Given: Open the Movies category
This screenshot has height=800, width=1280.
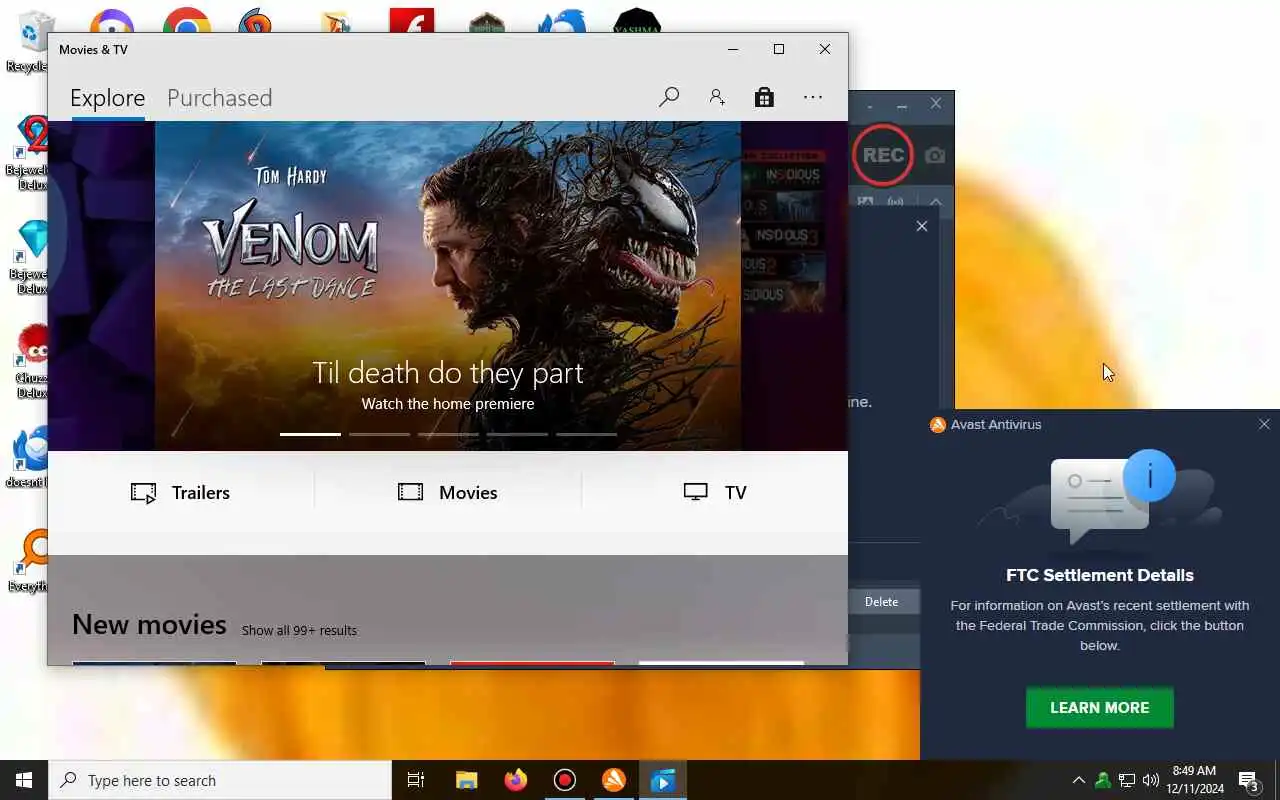Looking at the screenshot, I should tap(447, 492).
